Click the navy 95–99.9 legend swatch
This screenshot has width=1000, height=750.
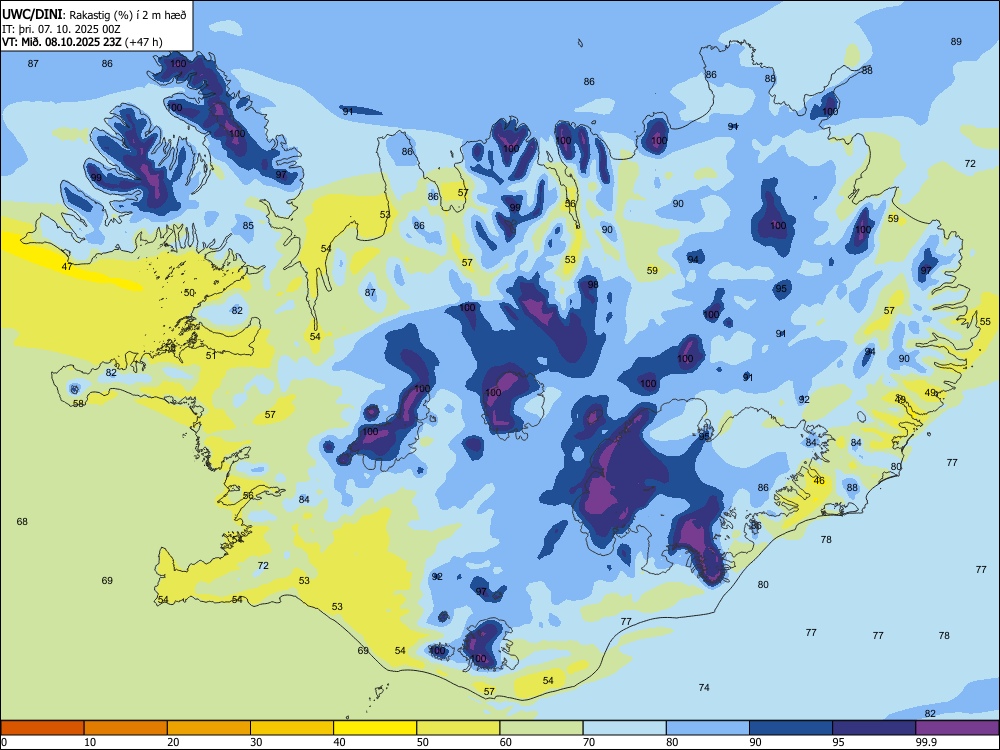pyautogui.click(x=874, y=728)
